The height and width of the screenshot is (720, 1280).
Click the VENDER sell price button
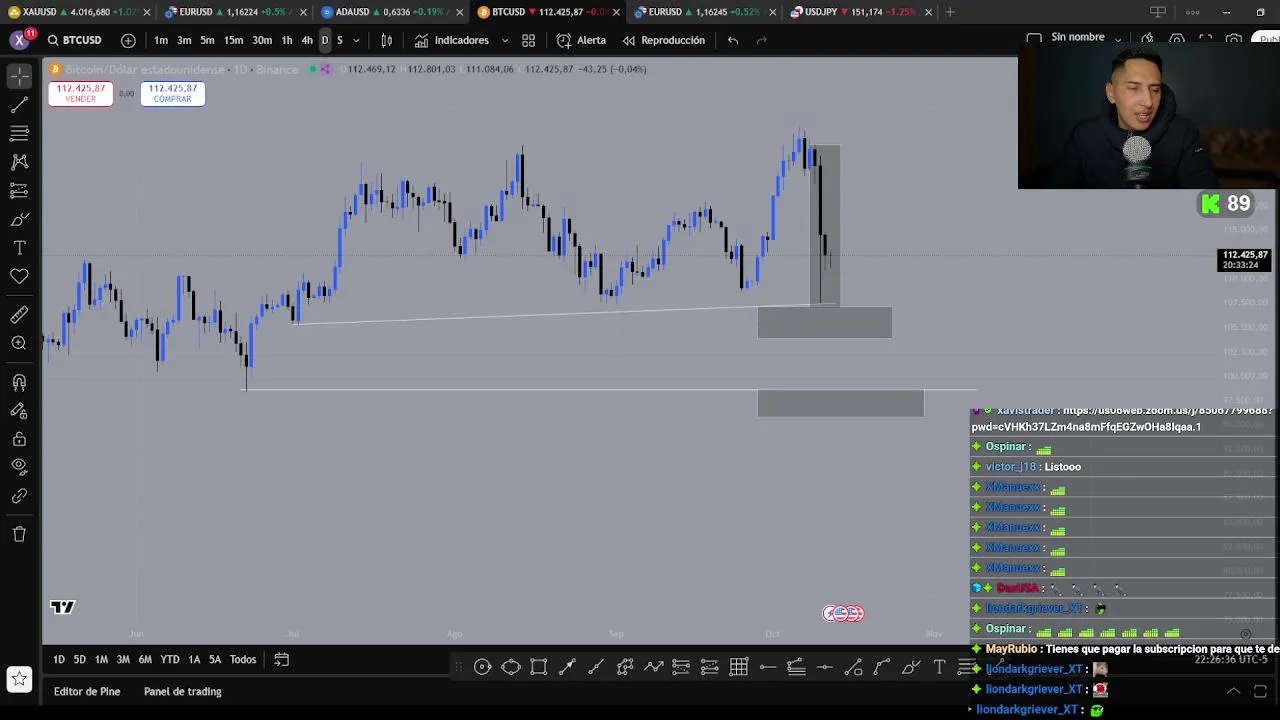[x=81, y=93]
